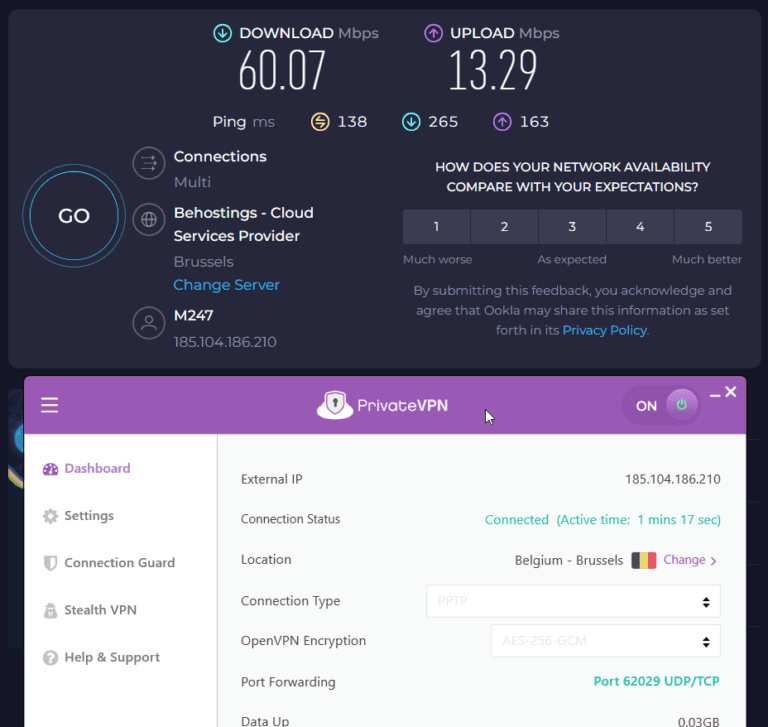Click the Connections arrows icon
768x727 pixels.
pos(149,163)
